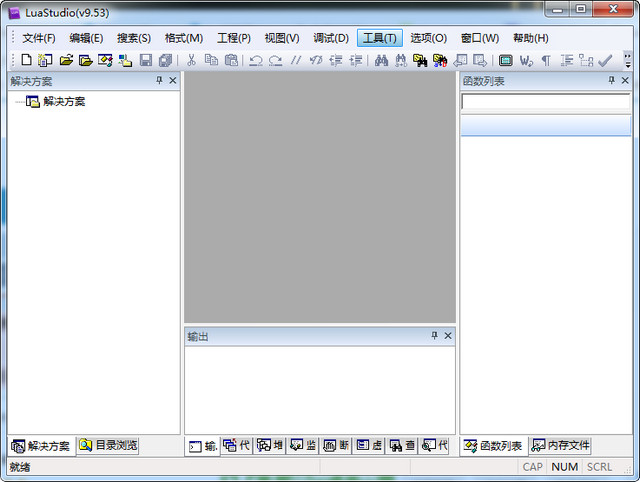Click the Paste clipboard icon
The image size is (640, 482).
pyautogui.click(x=231, y=61)
